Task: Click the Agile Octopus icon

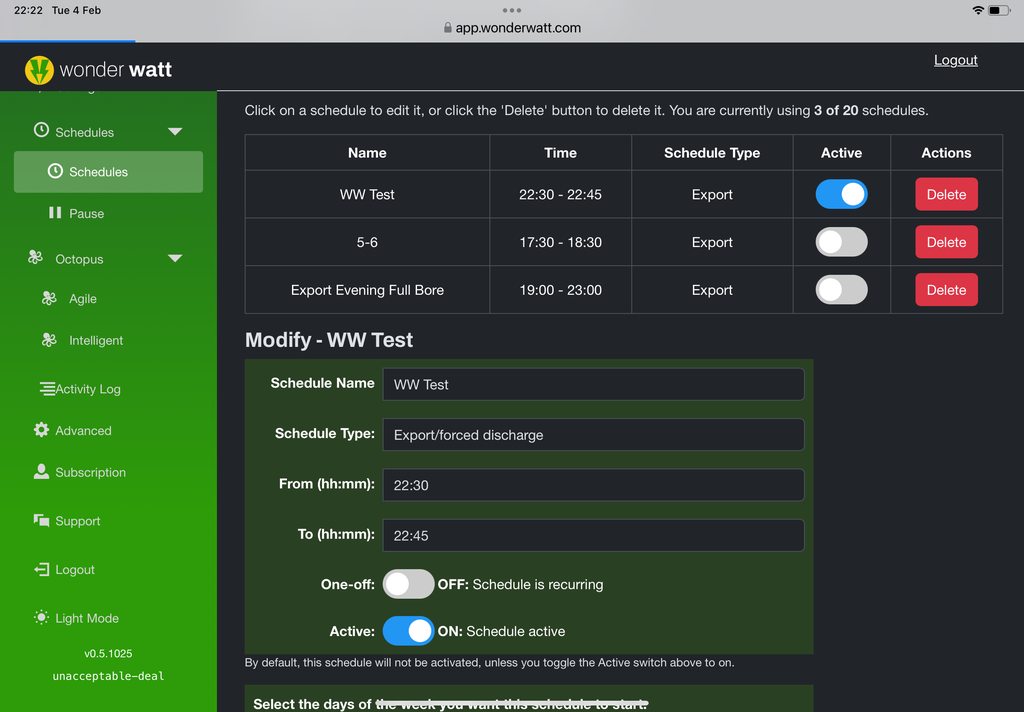Action: (49, 298)
